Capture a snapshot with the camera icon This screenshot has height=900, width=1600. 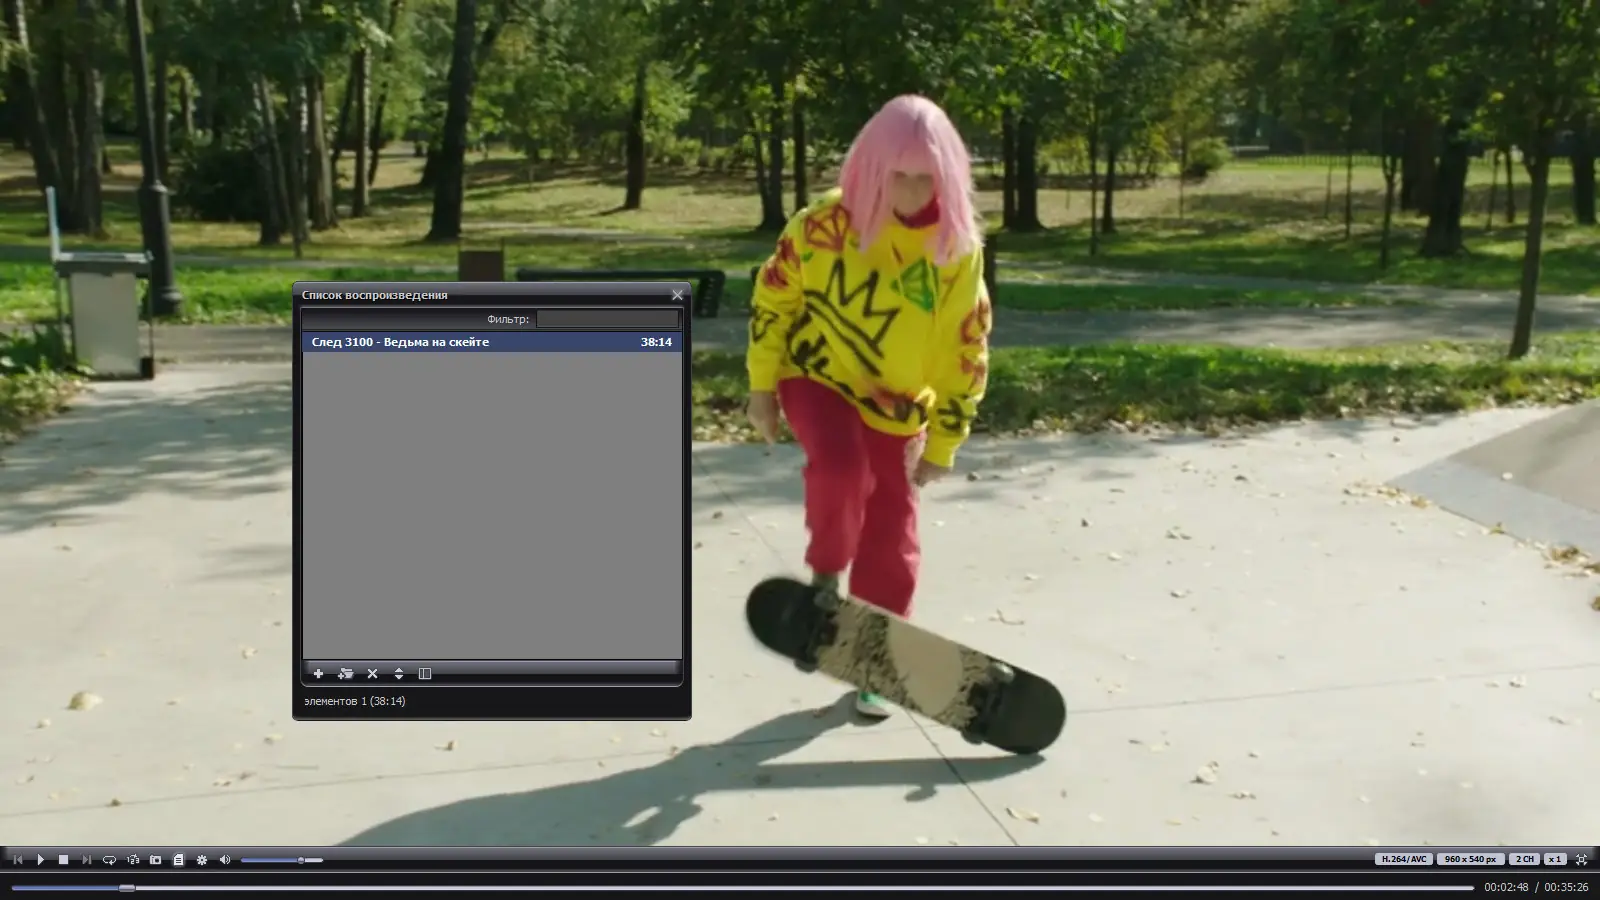(155, 859)
